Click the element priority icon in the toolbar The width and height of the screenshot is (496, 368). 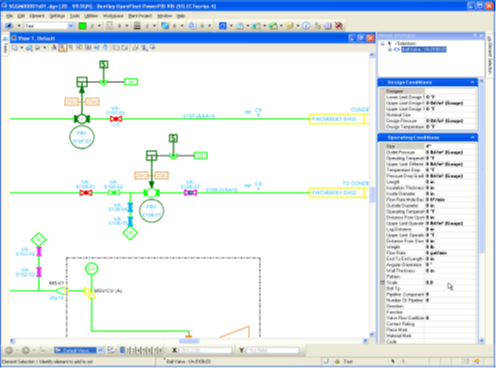(193, 26)
